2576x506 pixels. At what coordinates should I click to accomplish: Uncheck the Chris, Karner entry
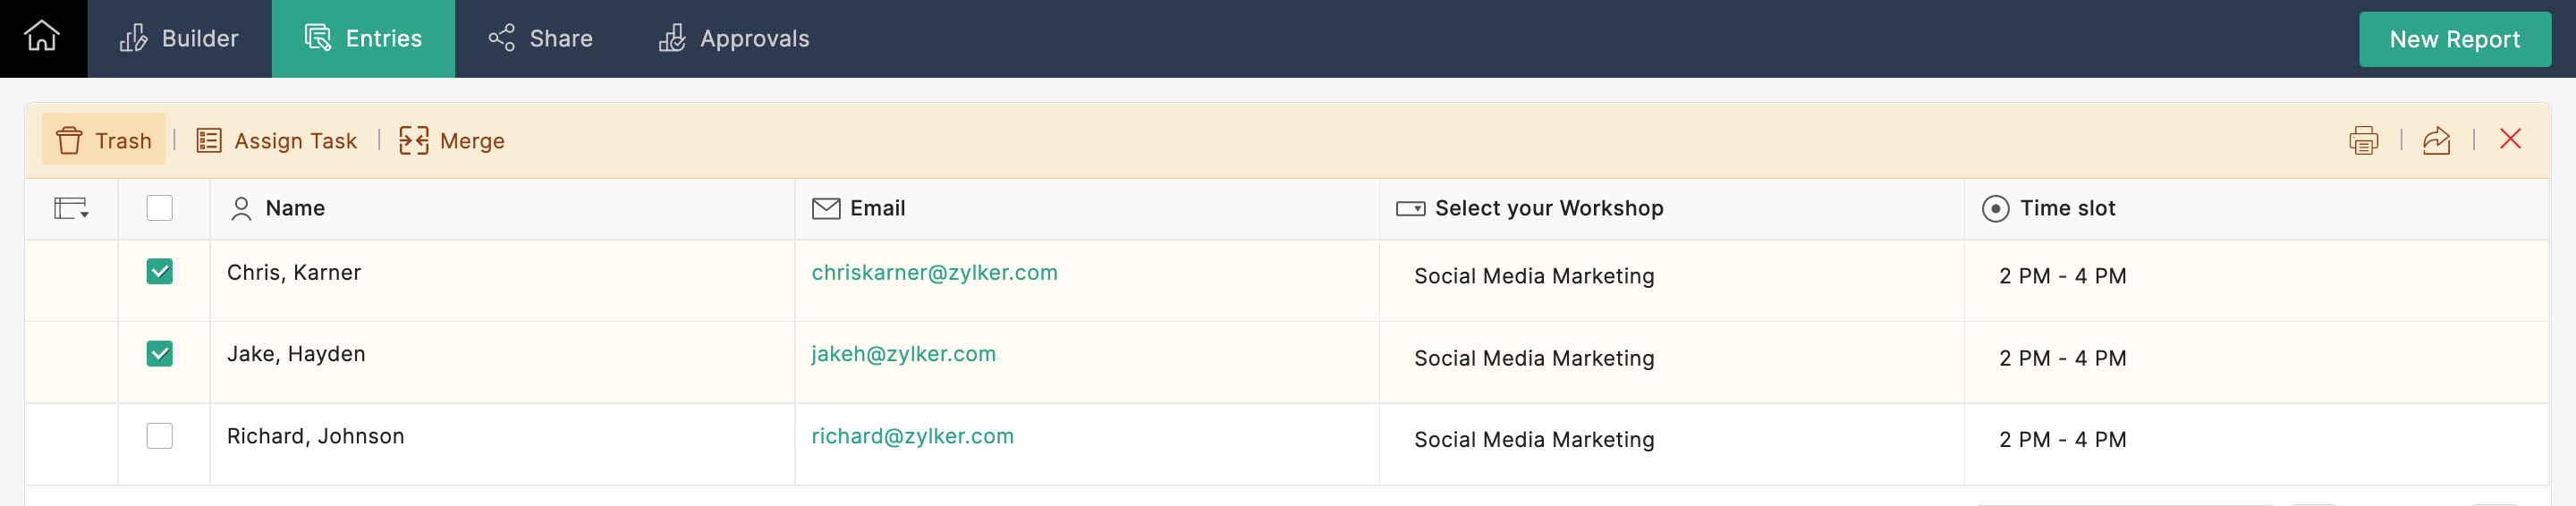click(159, 272)
